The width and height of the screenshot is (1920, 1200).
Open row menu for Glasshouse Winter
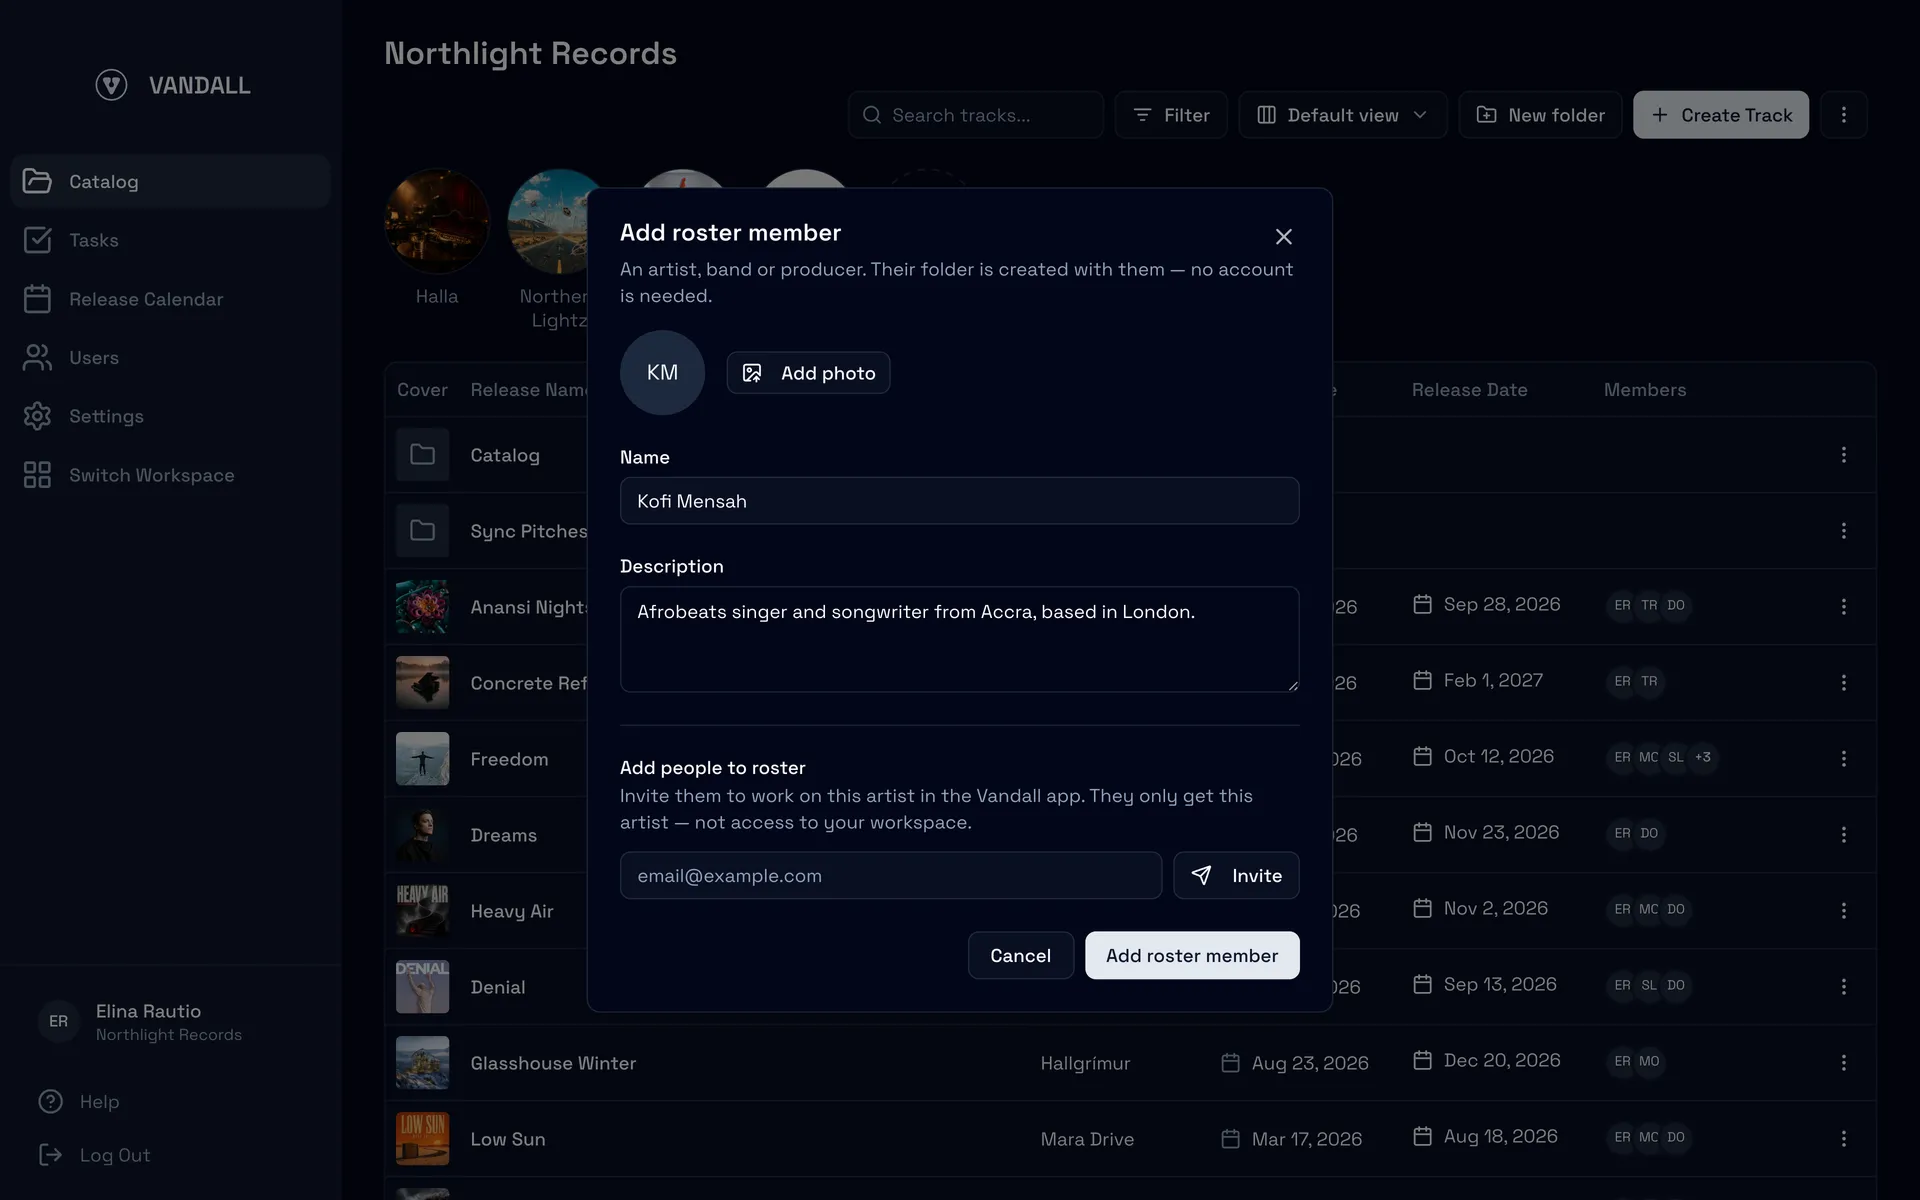click(x=1844, y=1063)
